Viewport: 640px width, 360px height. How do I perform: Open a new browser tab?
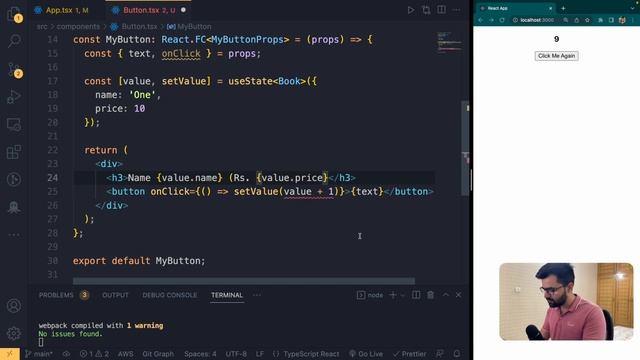point(563,8)
